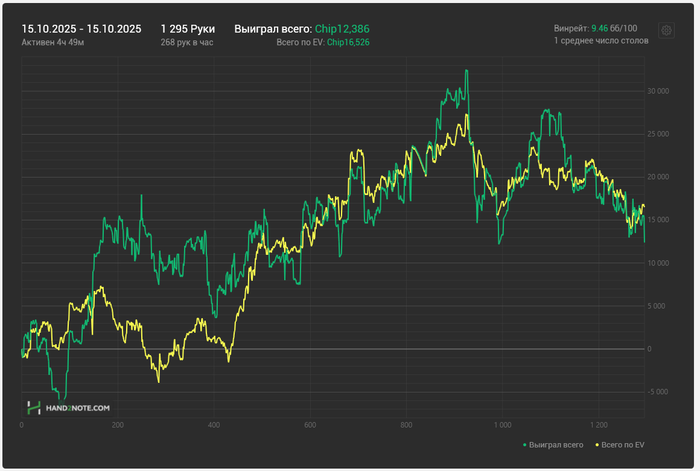Toggle the green 'Выиграл всего' legend series

[553, 445]
